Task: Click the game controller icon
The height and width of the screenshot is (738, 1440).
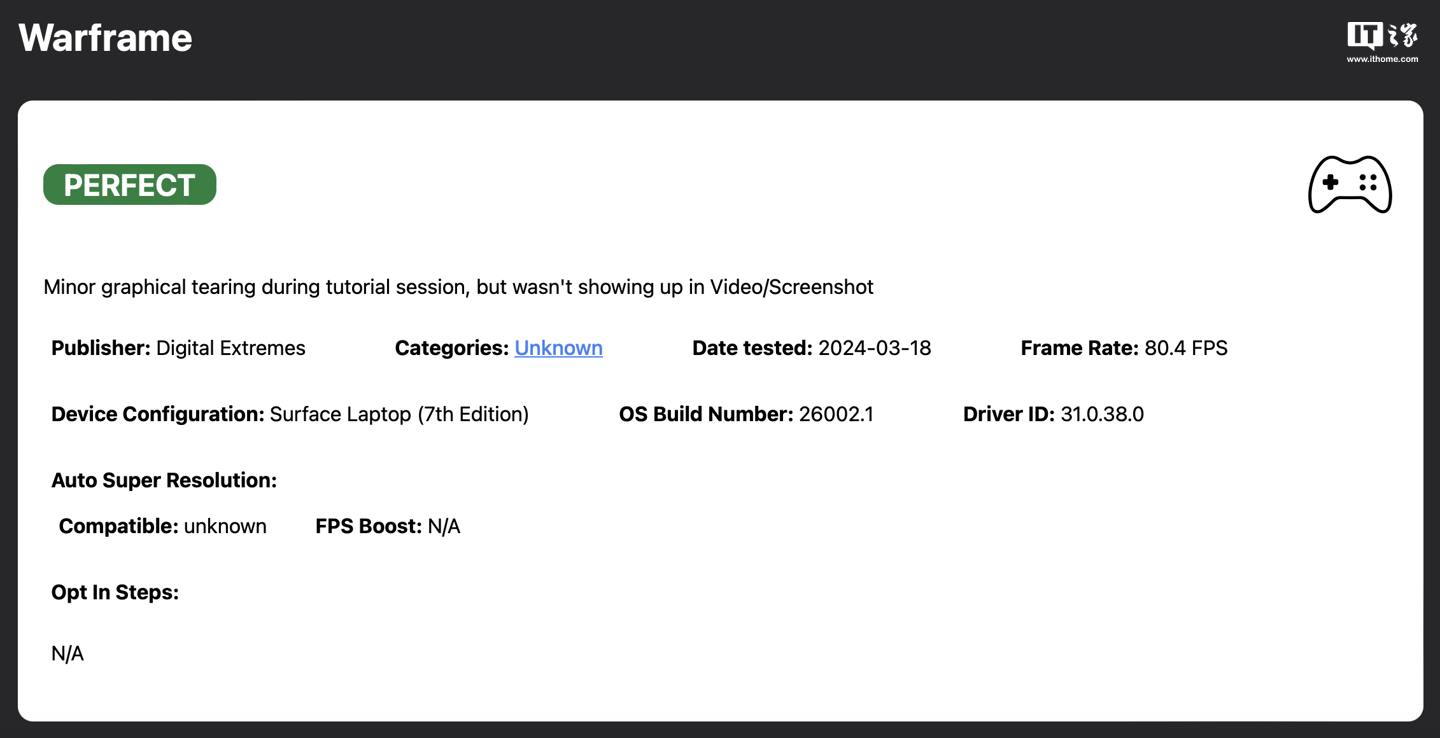Action: [x=1349, y=185]
